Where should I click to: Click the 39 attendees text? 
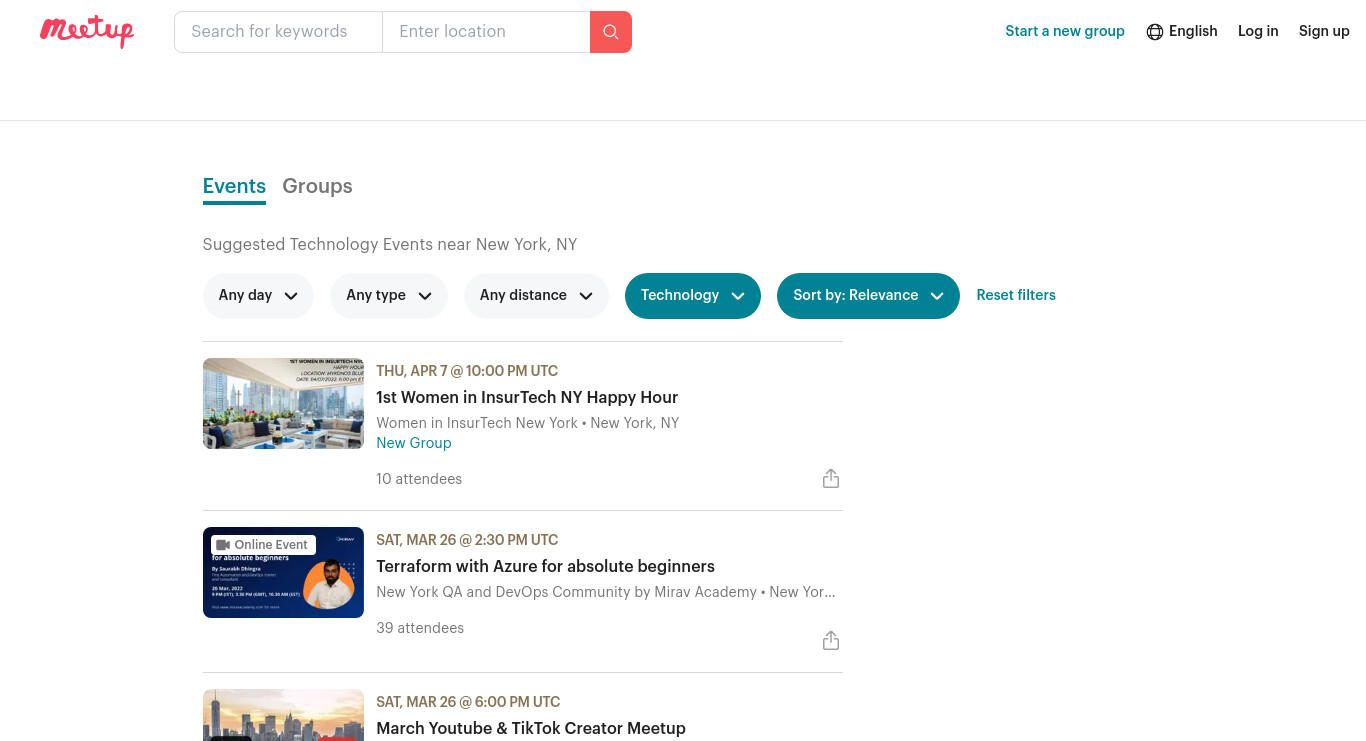tap(420, 628)
